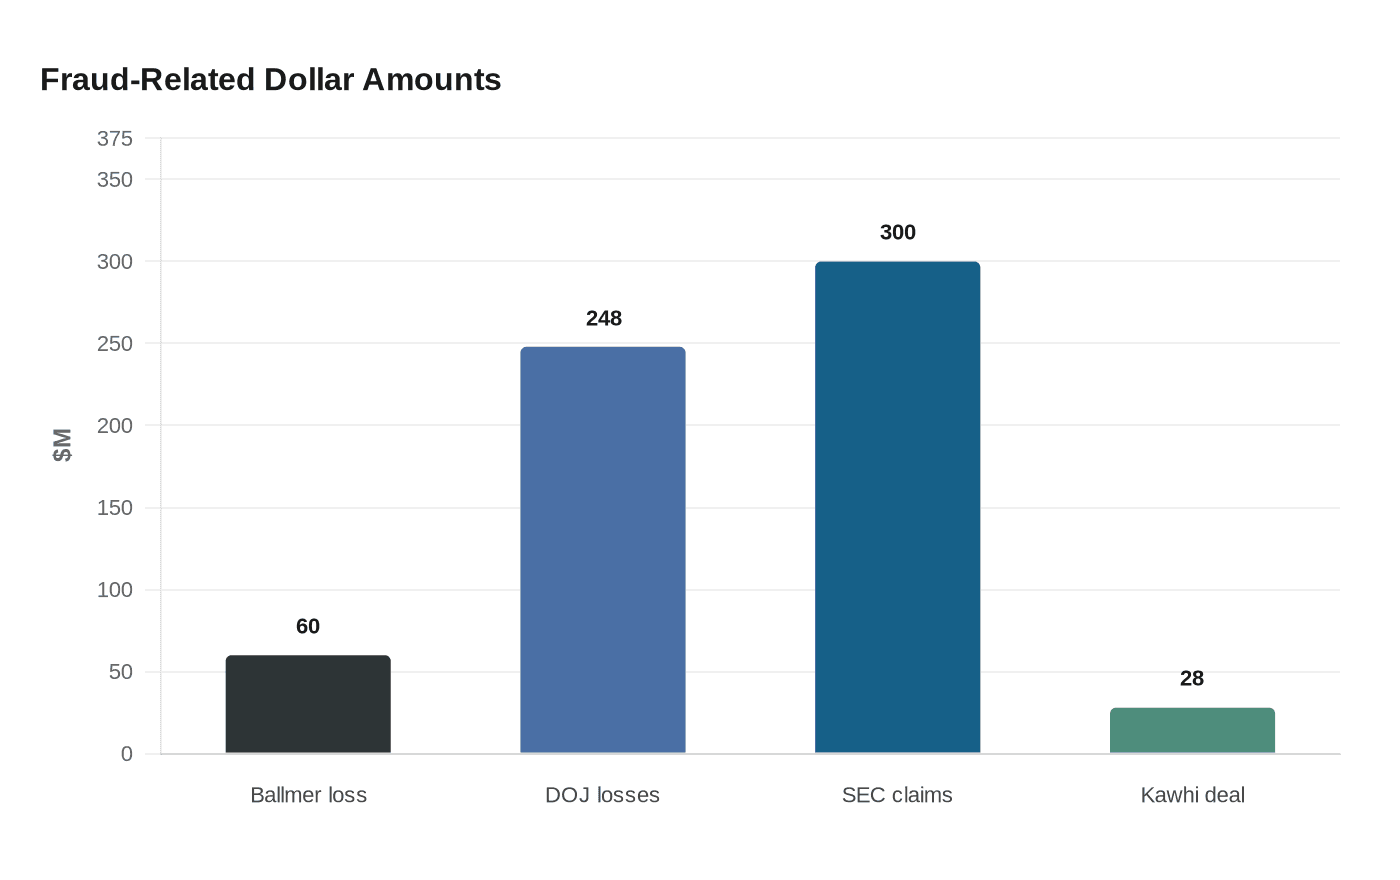The height and width of the screenshot is (880, 1400).
Task: Click the 0 y-axis tick label
Action: [x=127, y=754]
